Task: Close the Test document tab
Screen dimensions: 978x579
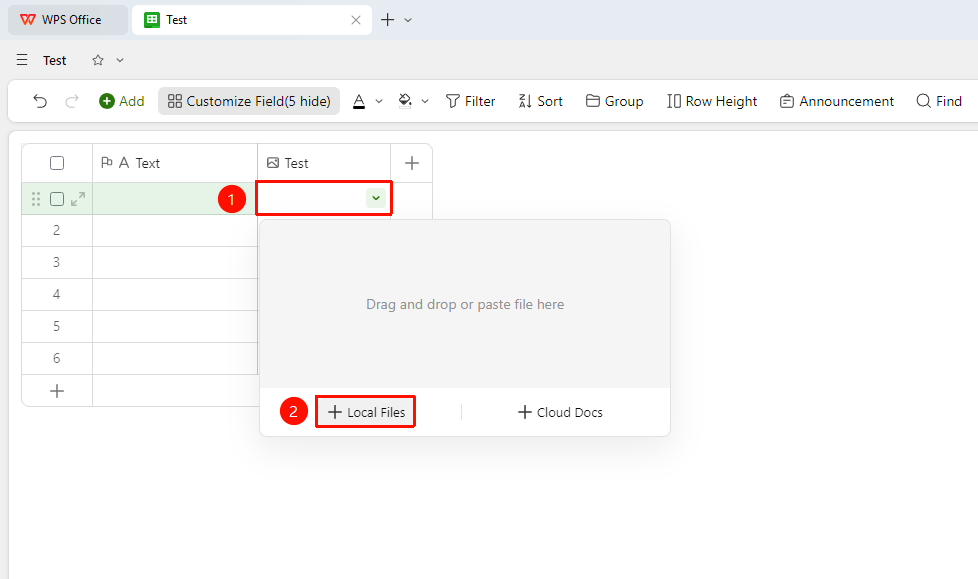Action: (356, 20)
